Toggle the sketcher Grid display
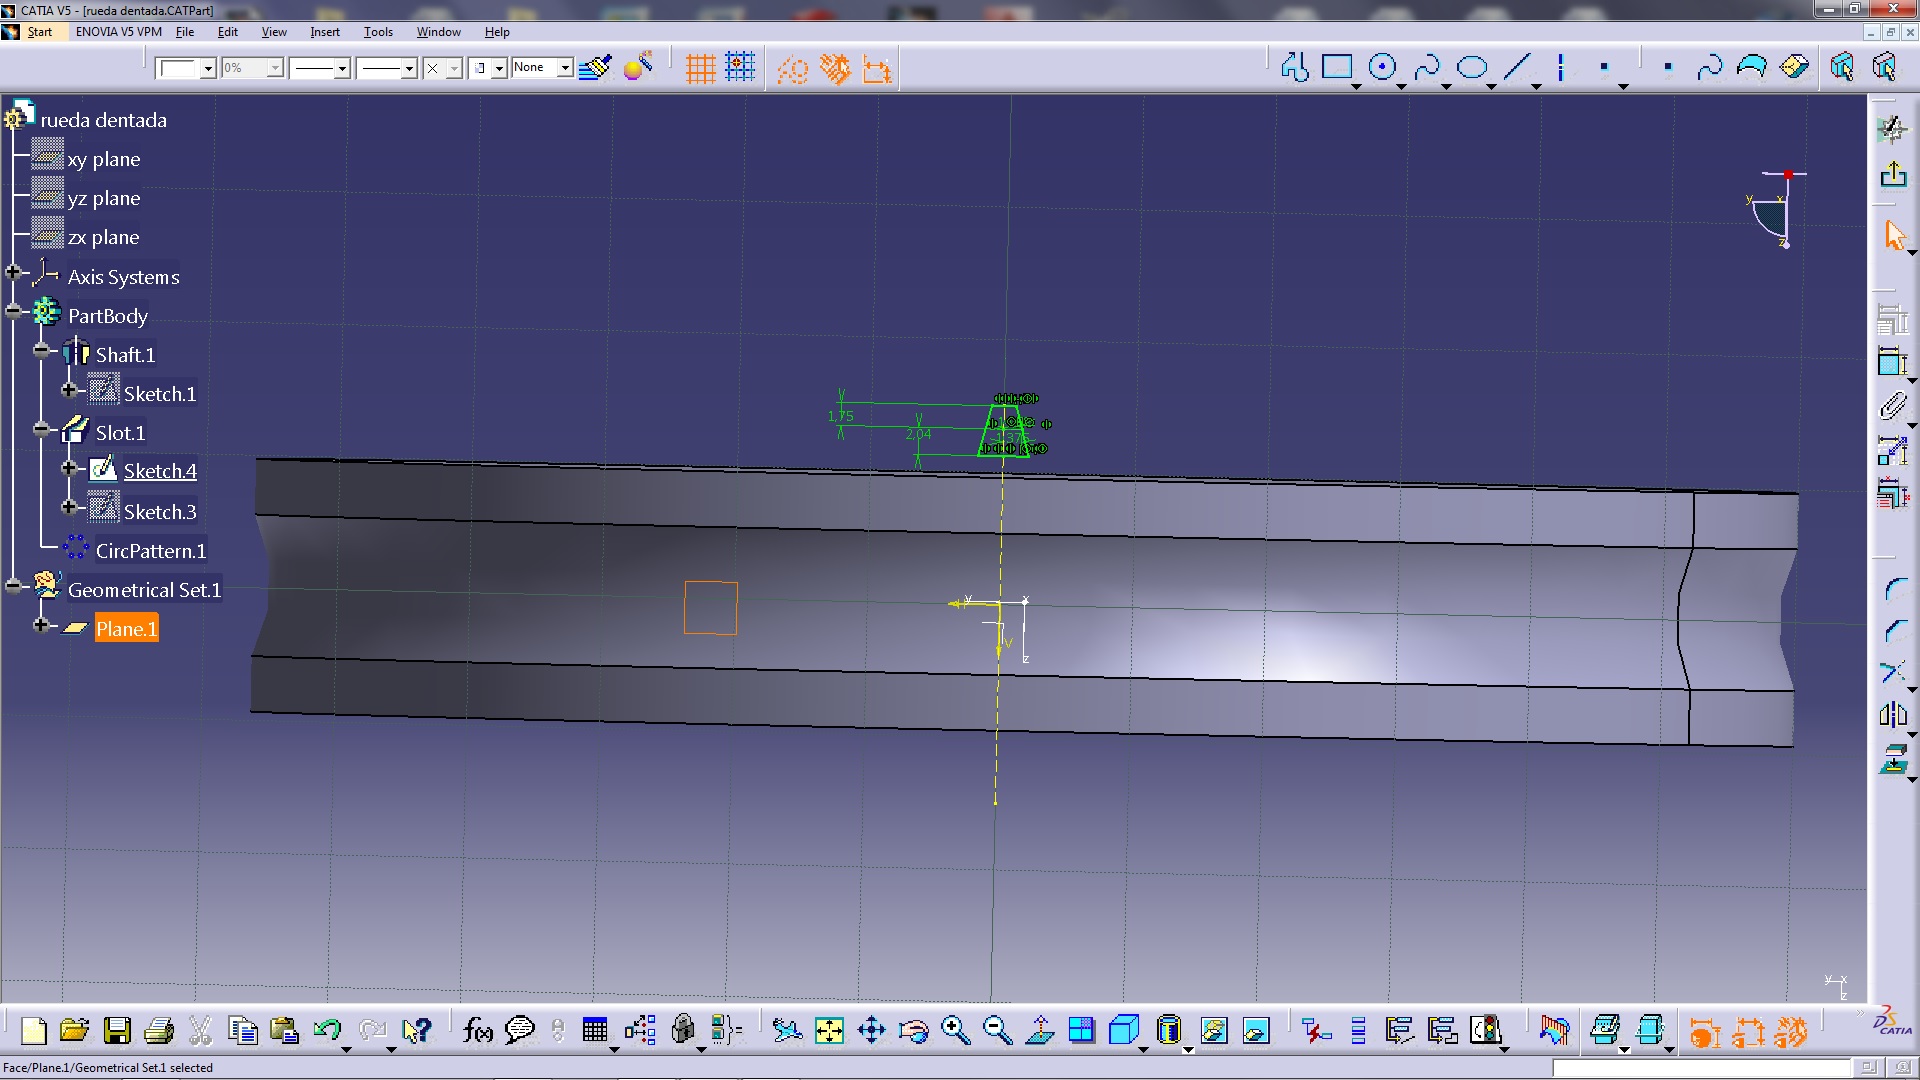Viewport: 1920px width, 1080px height. [700, 68]
